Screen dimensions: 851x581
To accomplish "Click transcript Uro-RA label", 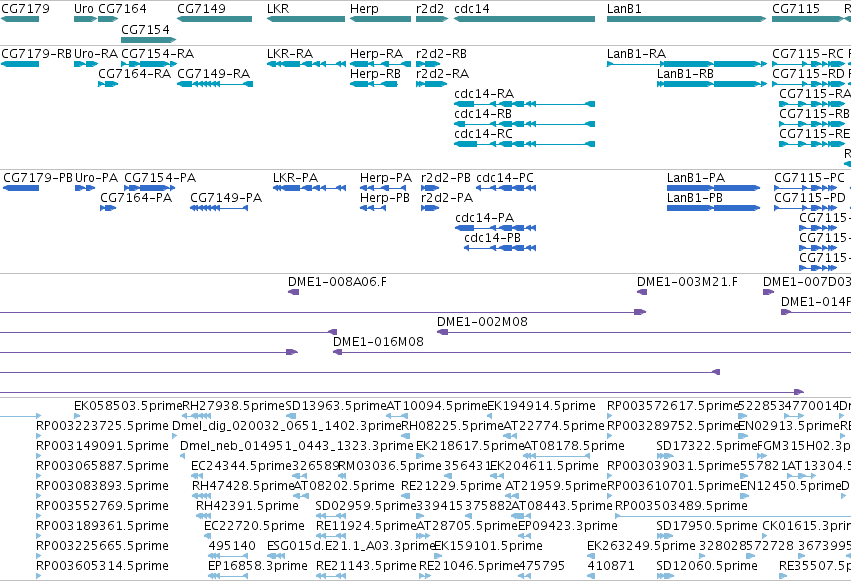I will 96,54.
